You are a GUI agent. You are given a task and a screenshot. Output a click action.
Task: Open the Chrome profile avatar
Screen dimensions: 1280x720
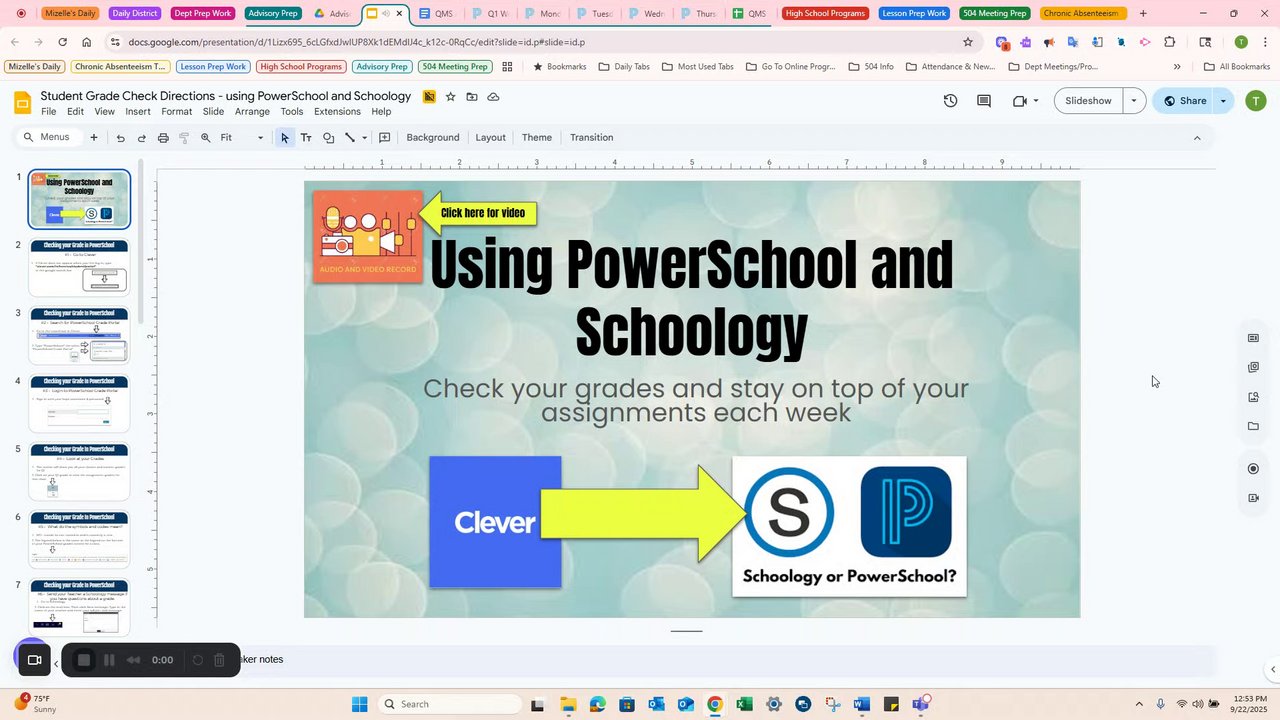pyautogui.click(x=1241, y=42)
